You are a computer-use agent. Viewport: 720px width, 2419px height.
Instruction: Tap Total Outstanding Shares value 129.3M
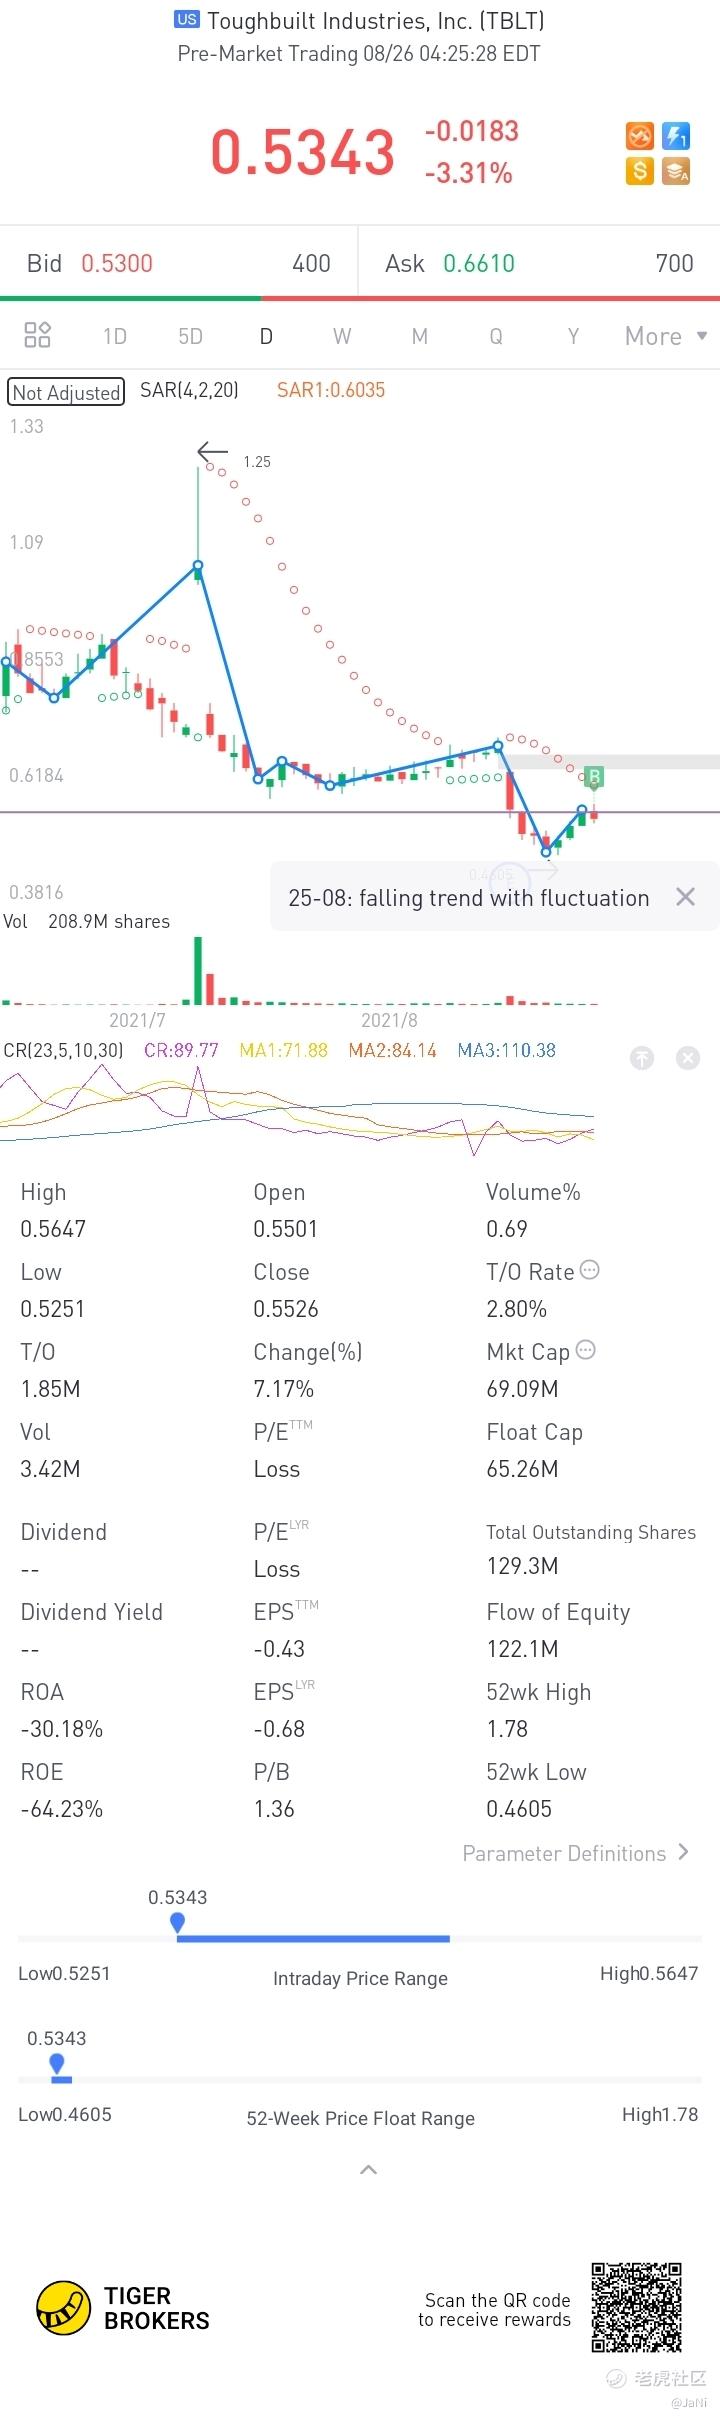click(522, 1566)
